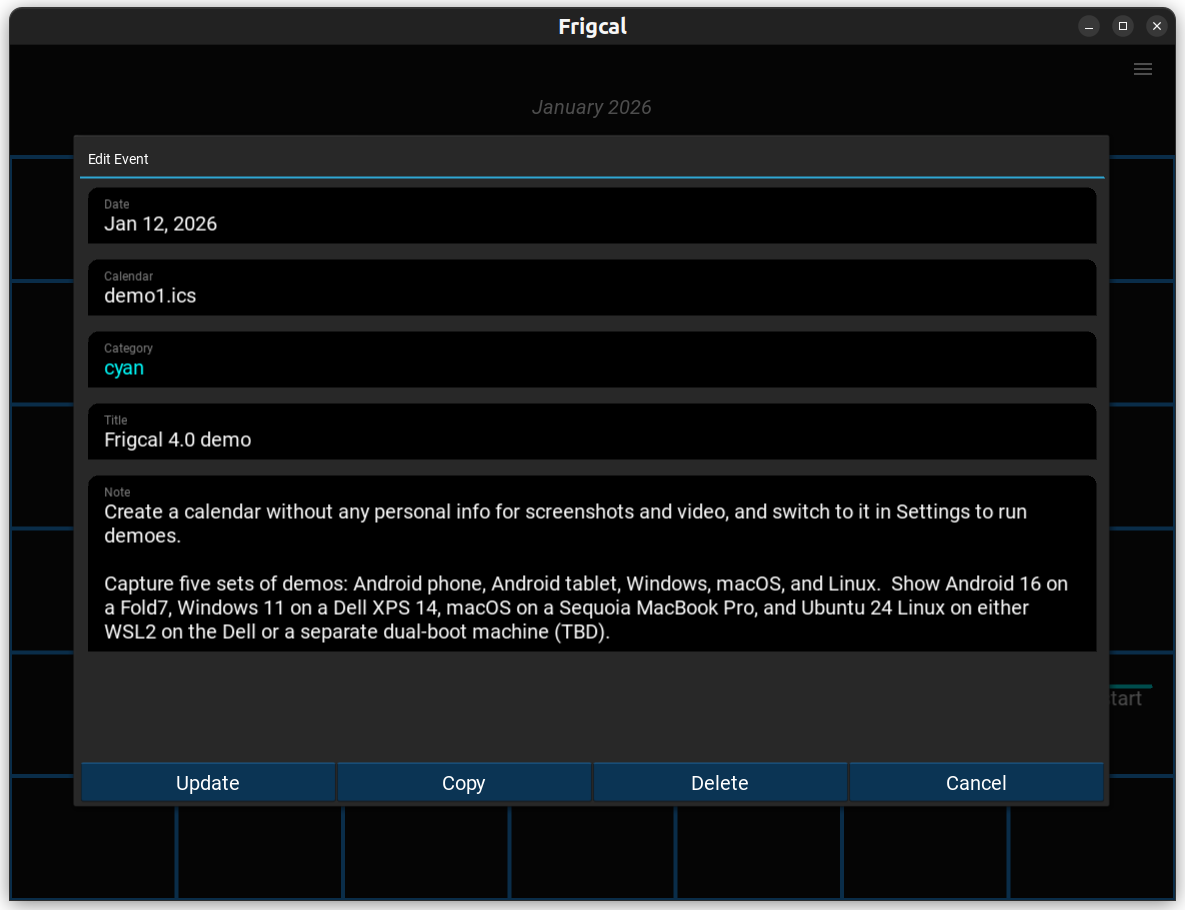Maximize the Frigcal window
The width and height of the screenshot is (1185, 910).
click(1123, 26)
